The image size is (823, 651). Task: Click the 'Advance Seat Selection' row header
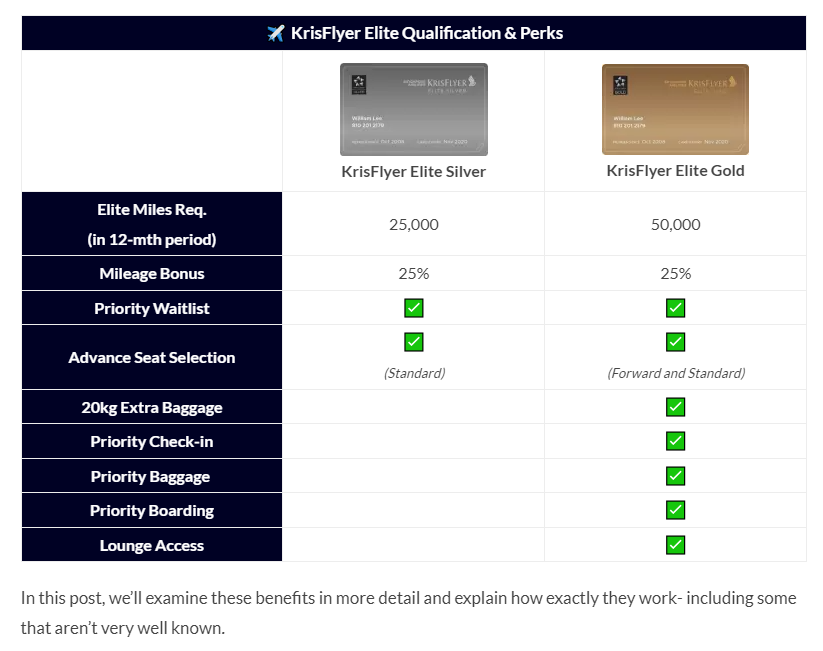point(152,358)
